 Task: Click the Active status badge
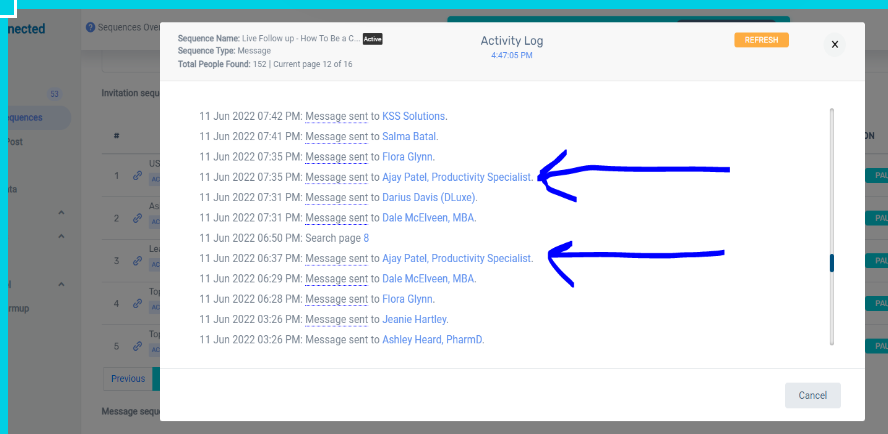click(x=373, y=39)
